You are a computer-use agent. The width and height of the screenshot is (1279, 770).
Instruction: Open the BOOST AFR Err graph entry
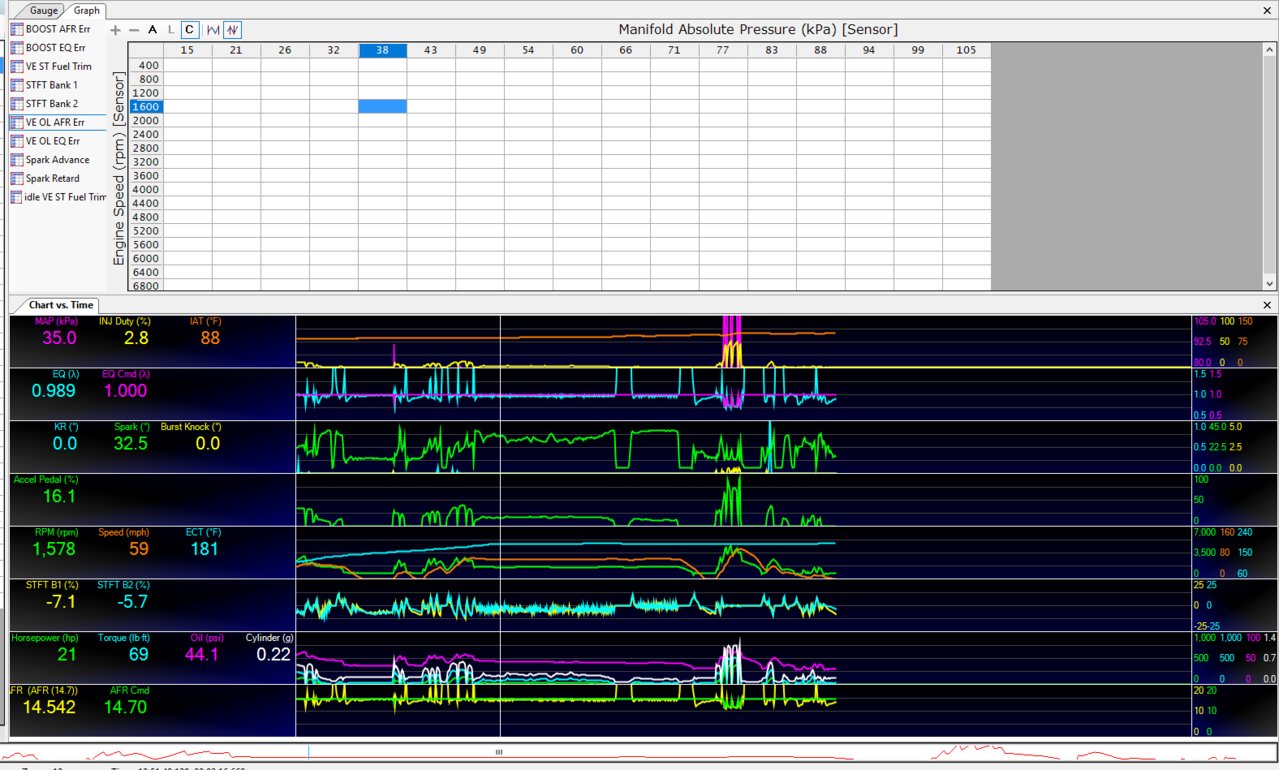coord(58,29)
